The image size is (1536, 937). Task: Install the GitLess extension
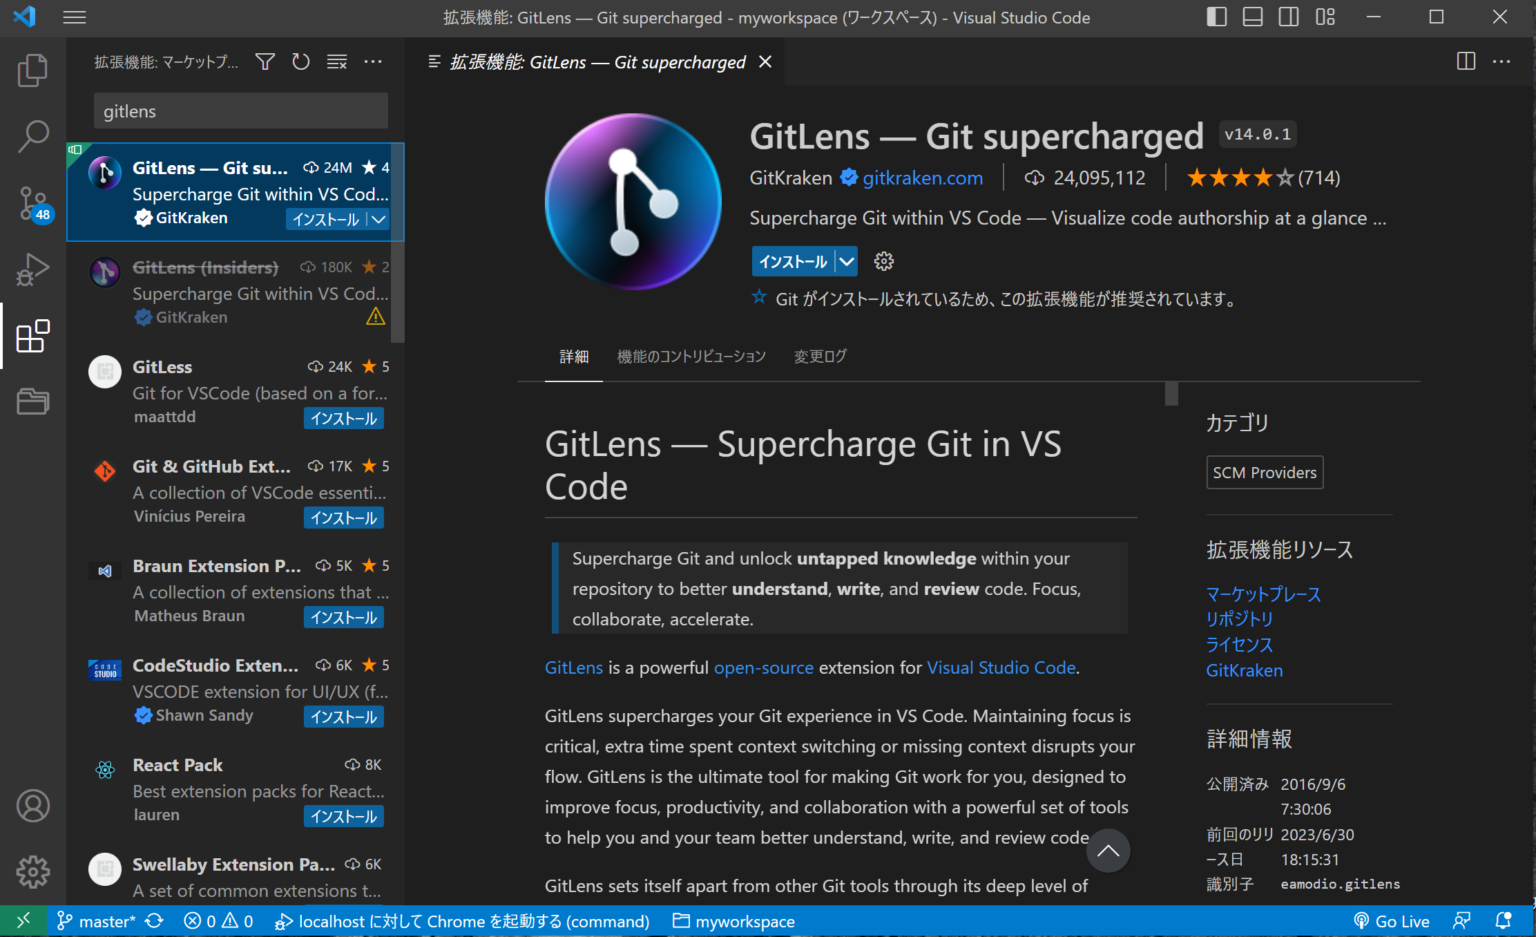pos(343,418)
